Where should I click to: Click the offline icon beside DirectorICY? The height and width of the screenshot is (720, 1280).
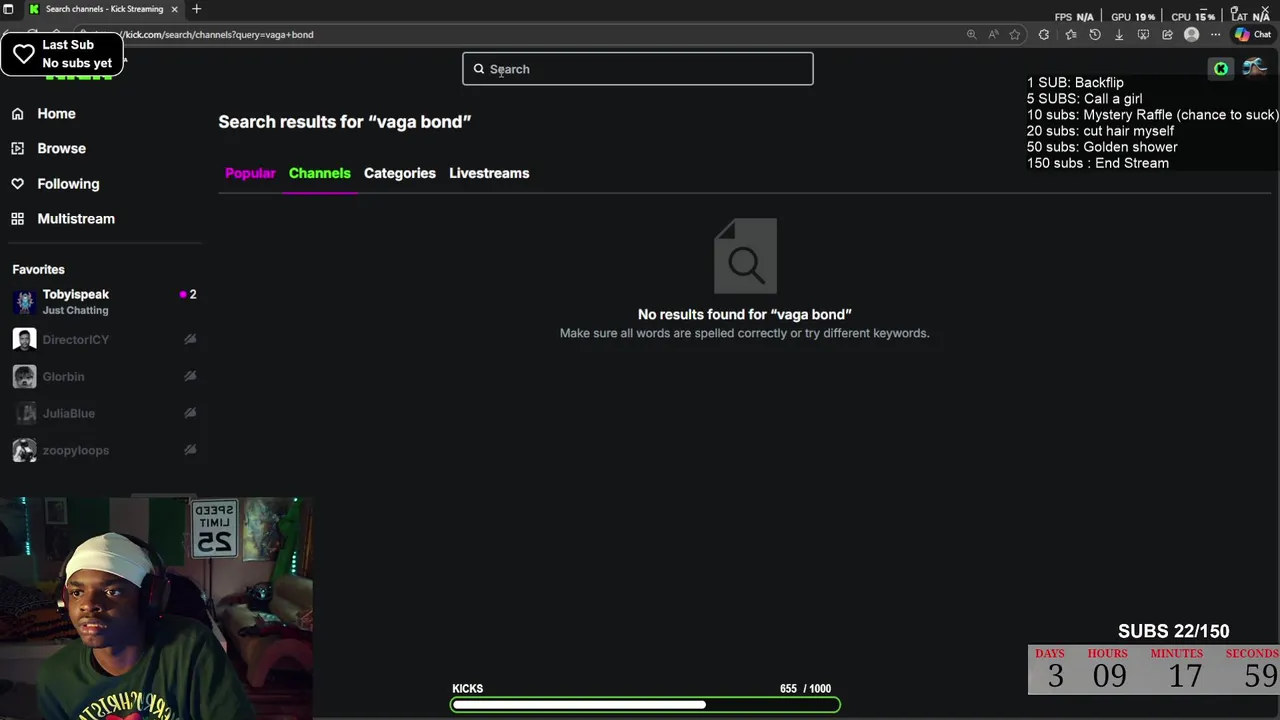pyautogui.click(x=190, y=339)
